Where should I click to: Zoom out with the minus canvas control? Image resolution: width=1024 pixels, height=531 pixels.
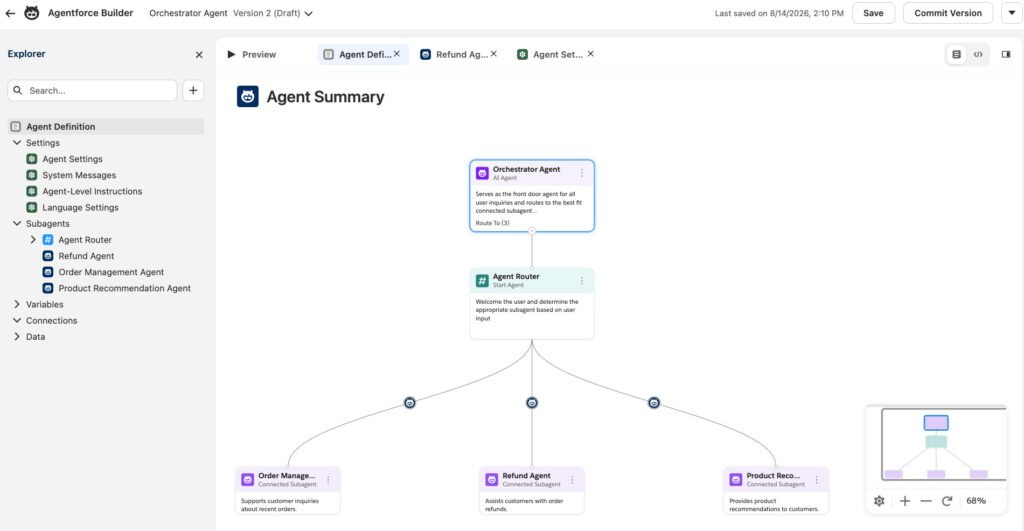[925, 501]
